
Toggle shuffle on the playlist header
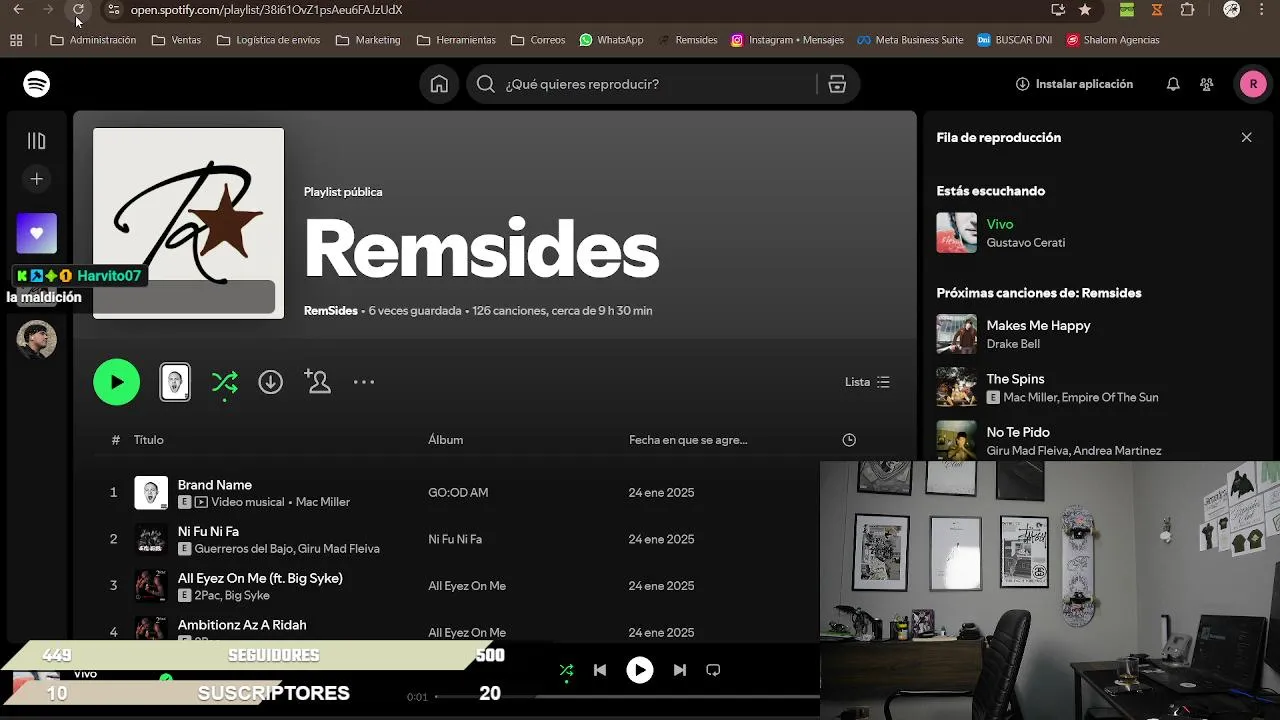pyautogui.click(x=225, y=382)
